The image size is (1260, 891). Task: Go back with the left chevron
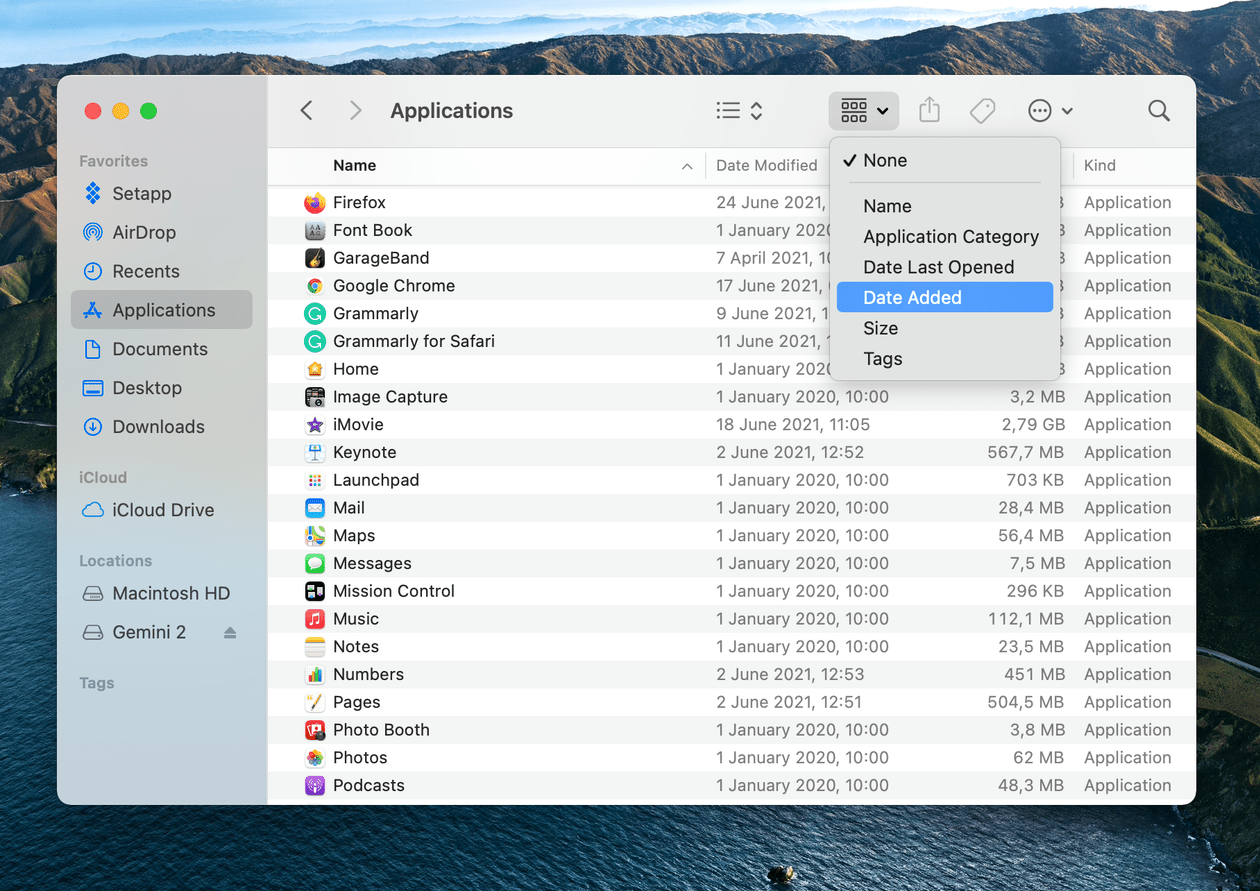click(307, 111)
